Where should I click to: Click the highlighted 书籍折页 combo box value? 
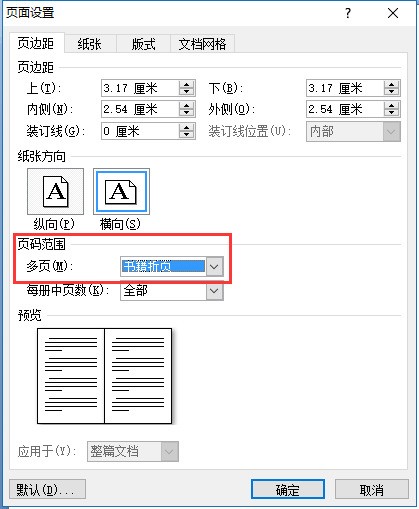point(163,266)
